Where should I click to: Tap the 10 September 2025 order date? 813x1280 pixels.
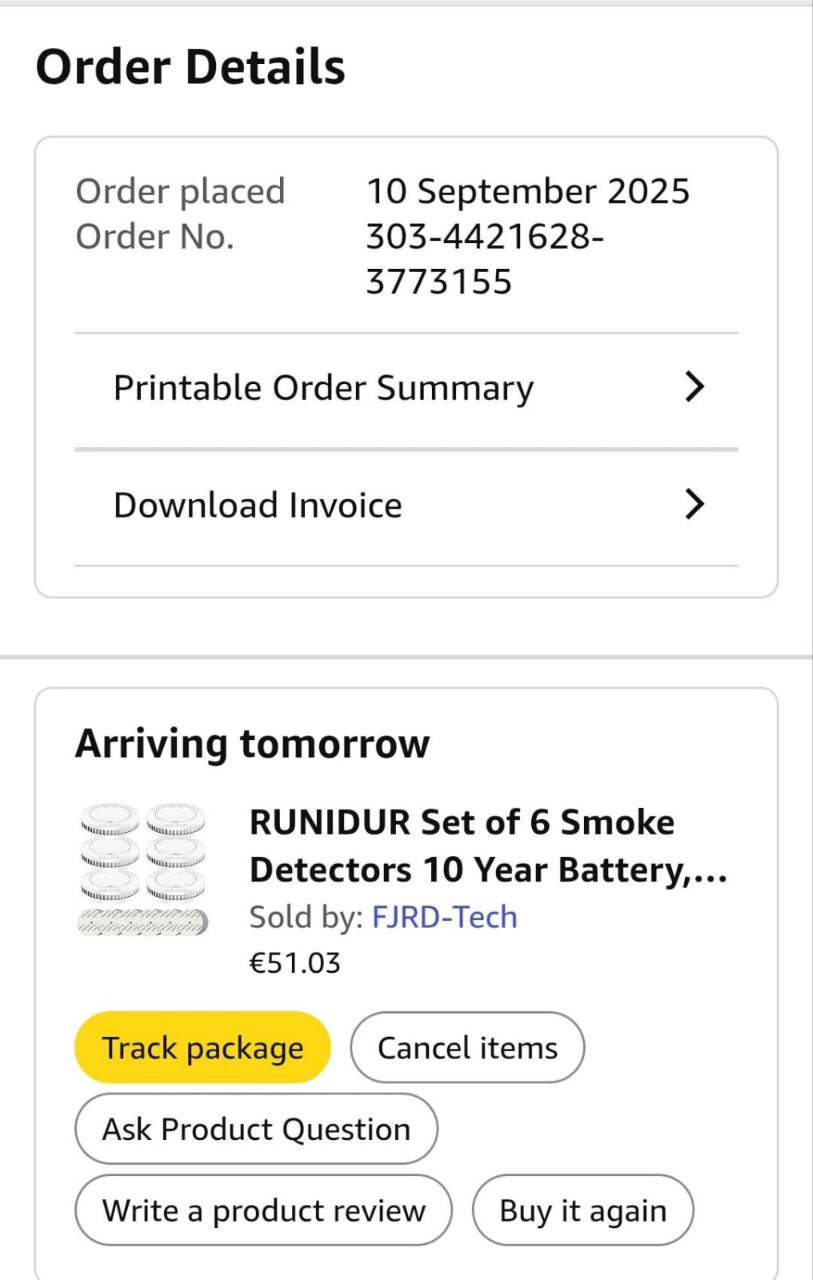pyautogui.click(x=527, y=190)
